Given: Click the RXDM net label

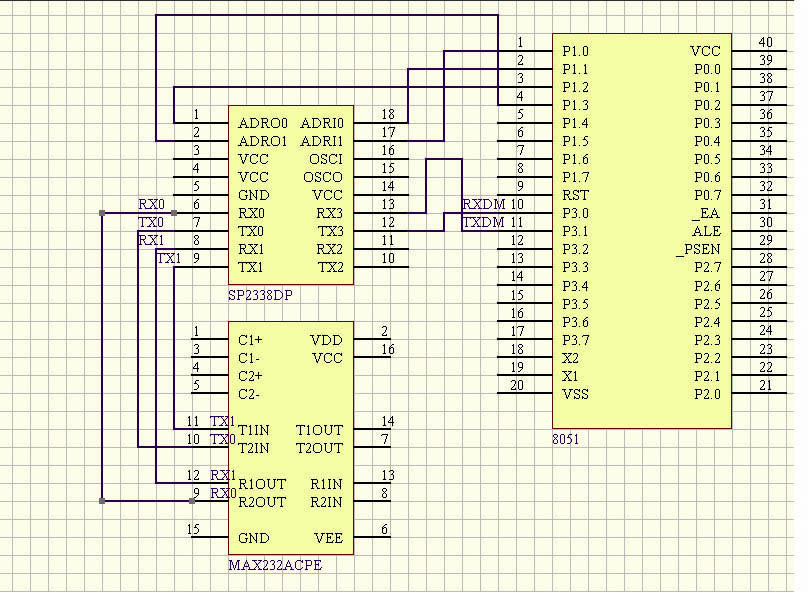Looking at the screenshot, I should [483, 205].
